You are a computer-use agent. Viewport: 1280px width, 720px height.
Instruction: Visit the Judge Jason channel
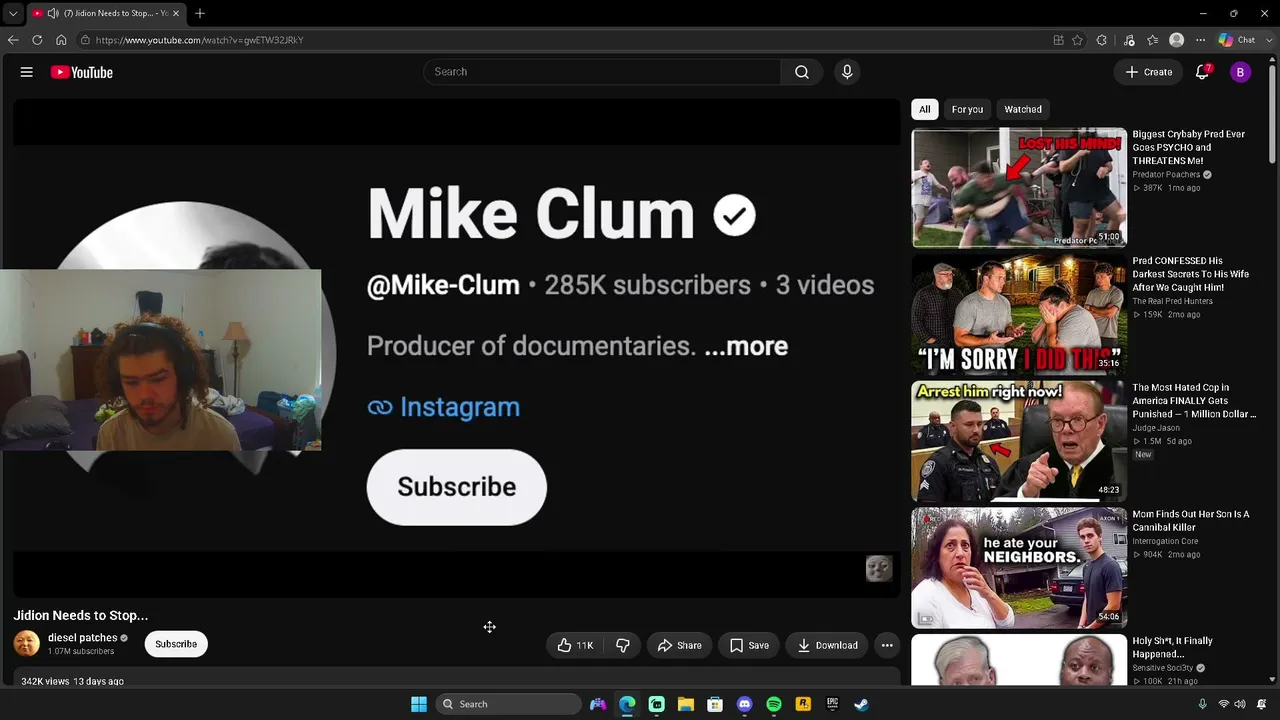coord(1156,428)
